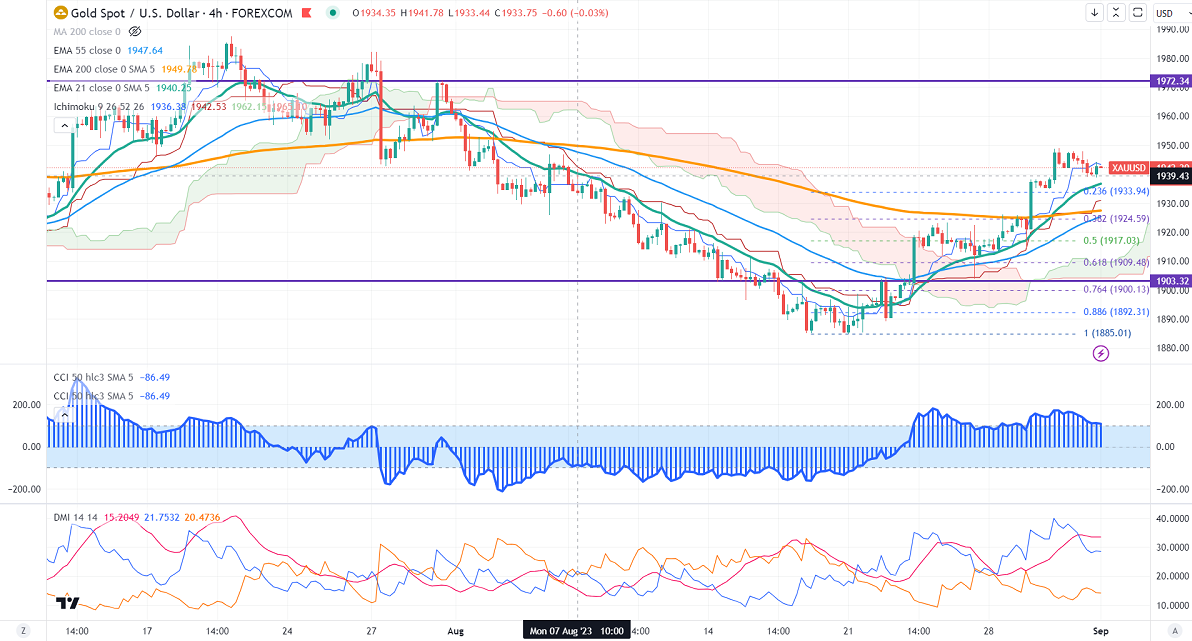This screenshot has width=1192, height=641.
Task: Click the purple lightning bolt event icon
Action: point(1101,353)
